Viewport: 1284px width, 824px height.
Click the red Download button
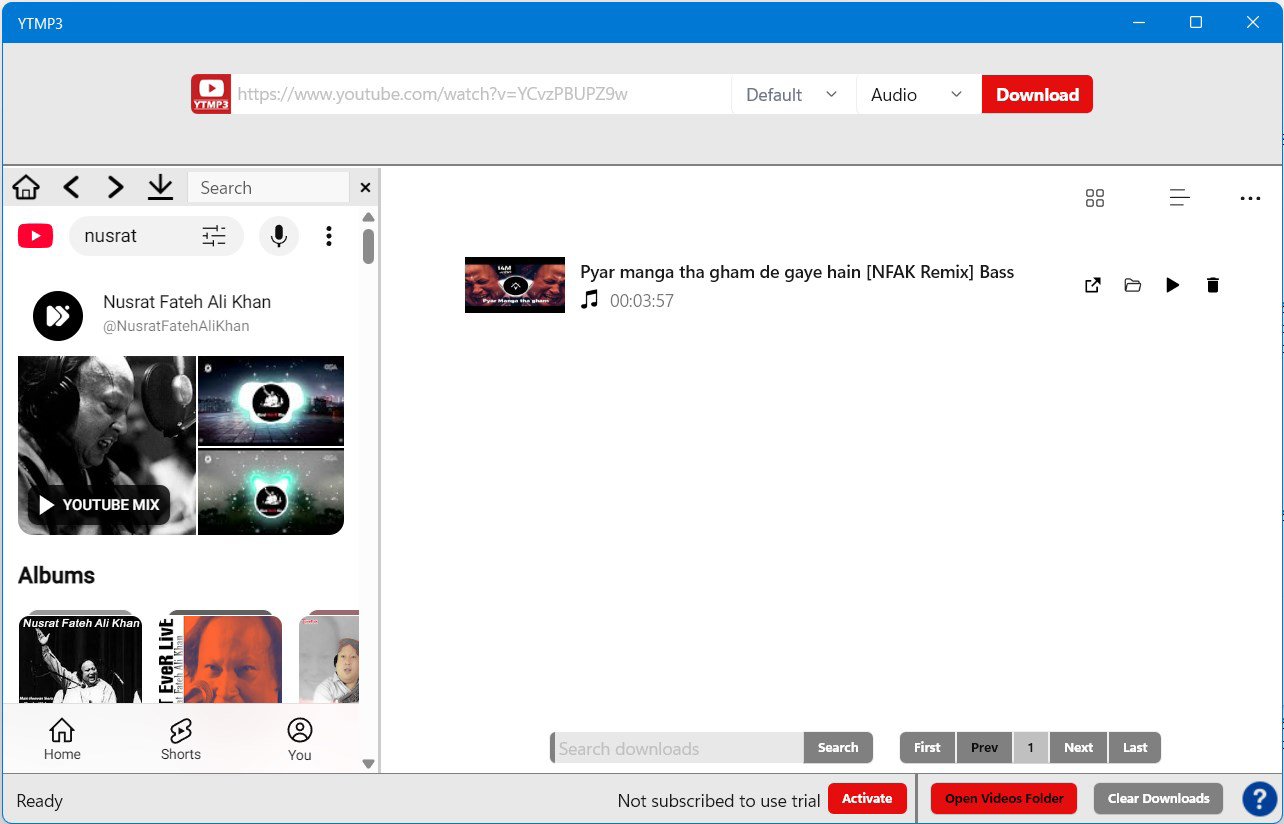[x=1037, y=94]
